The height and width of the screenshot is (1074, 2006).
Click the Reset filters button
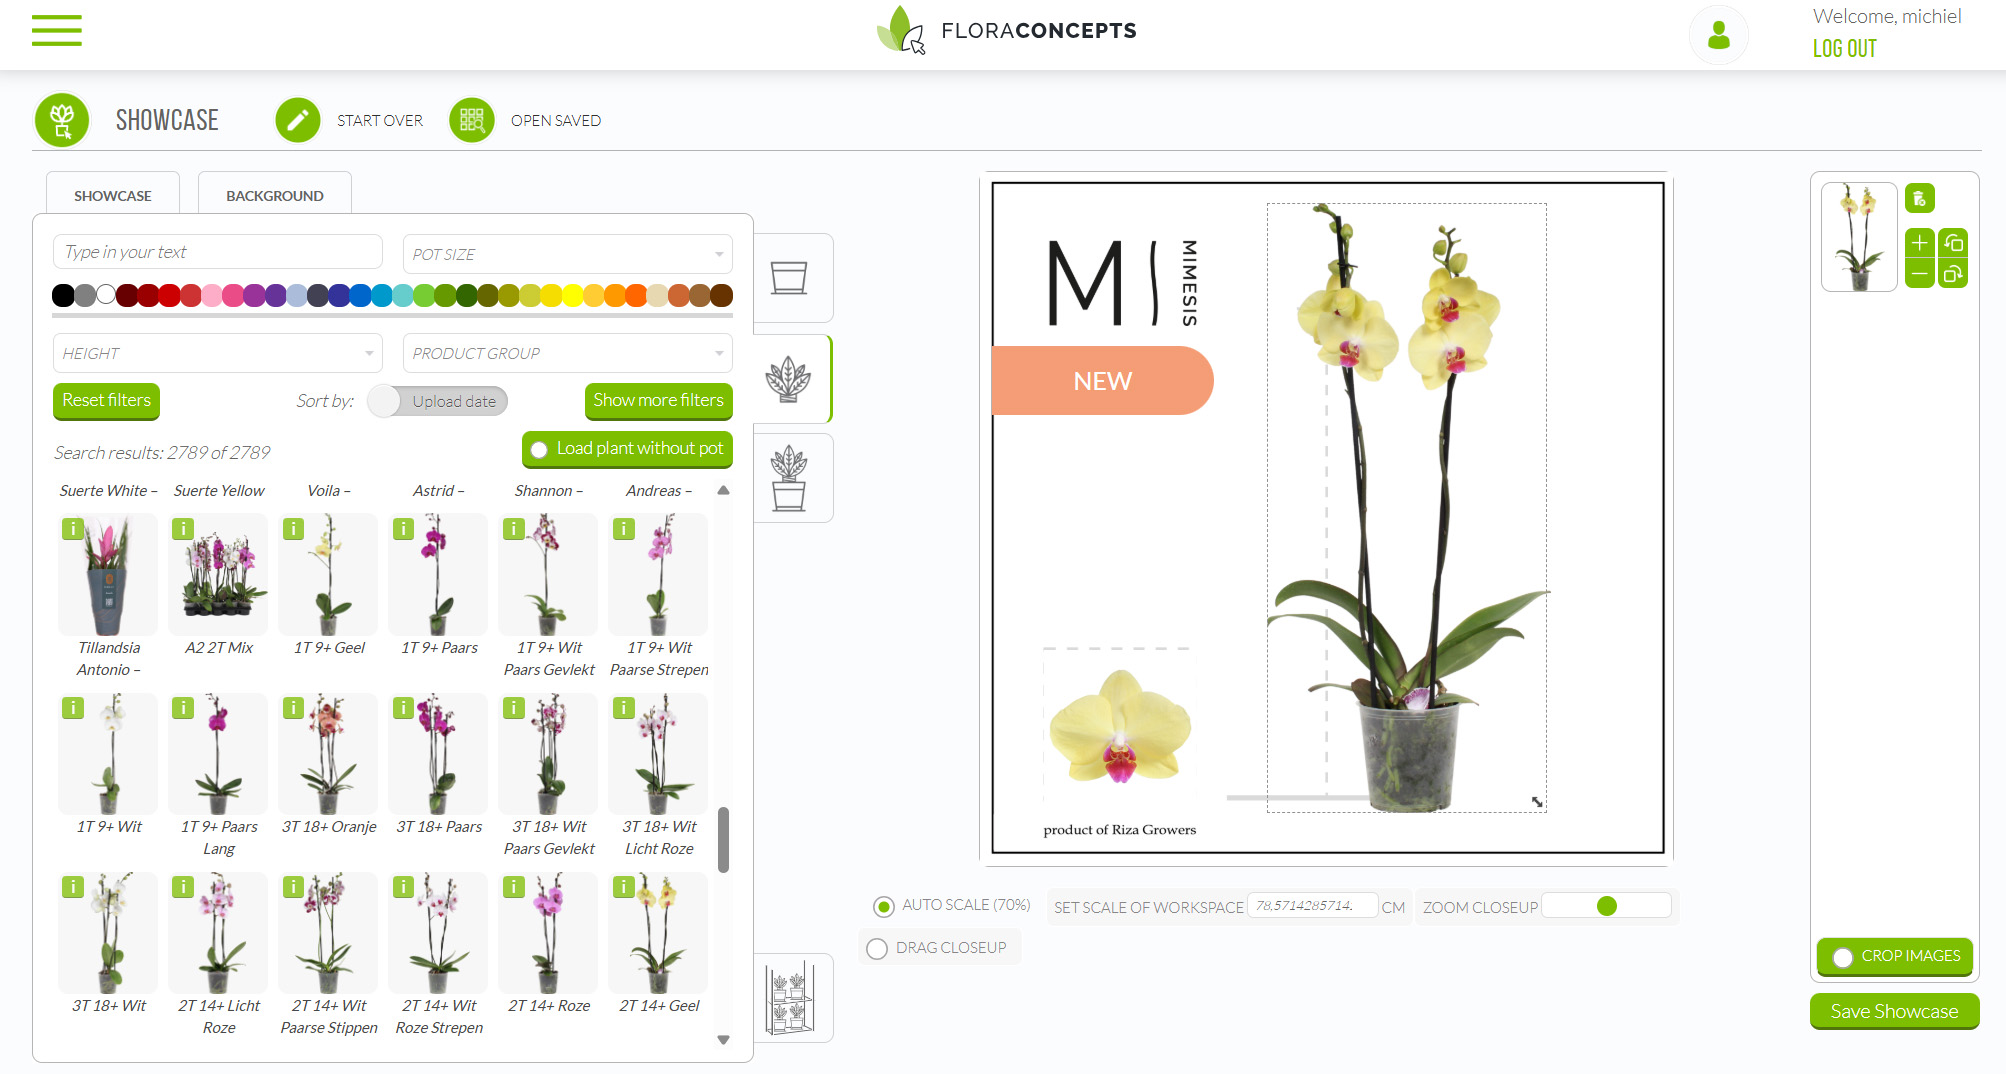106,401
